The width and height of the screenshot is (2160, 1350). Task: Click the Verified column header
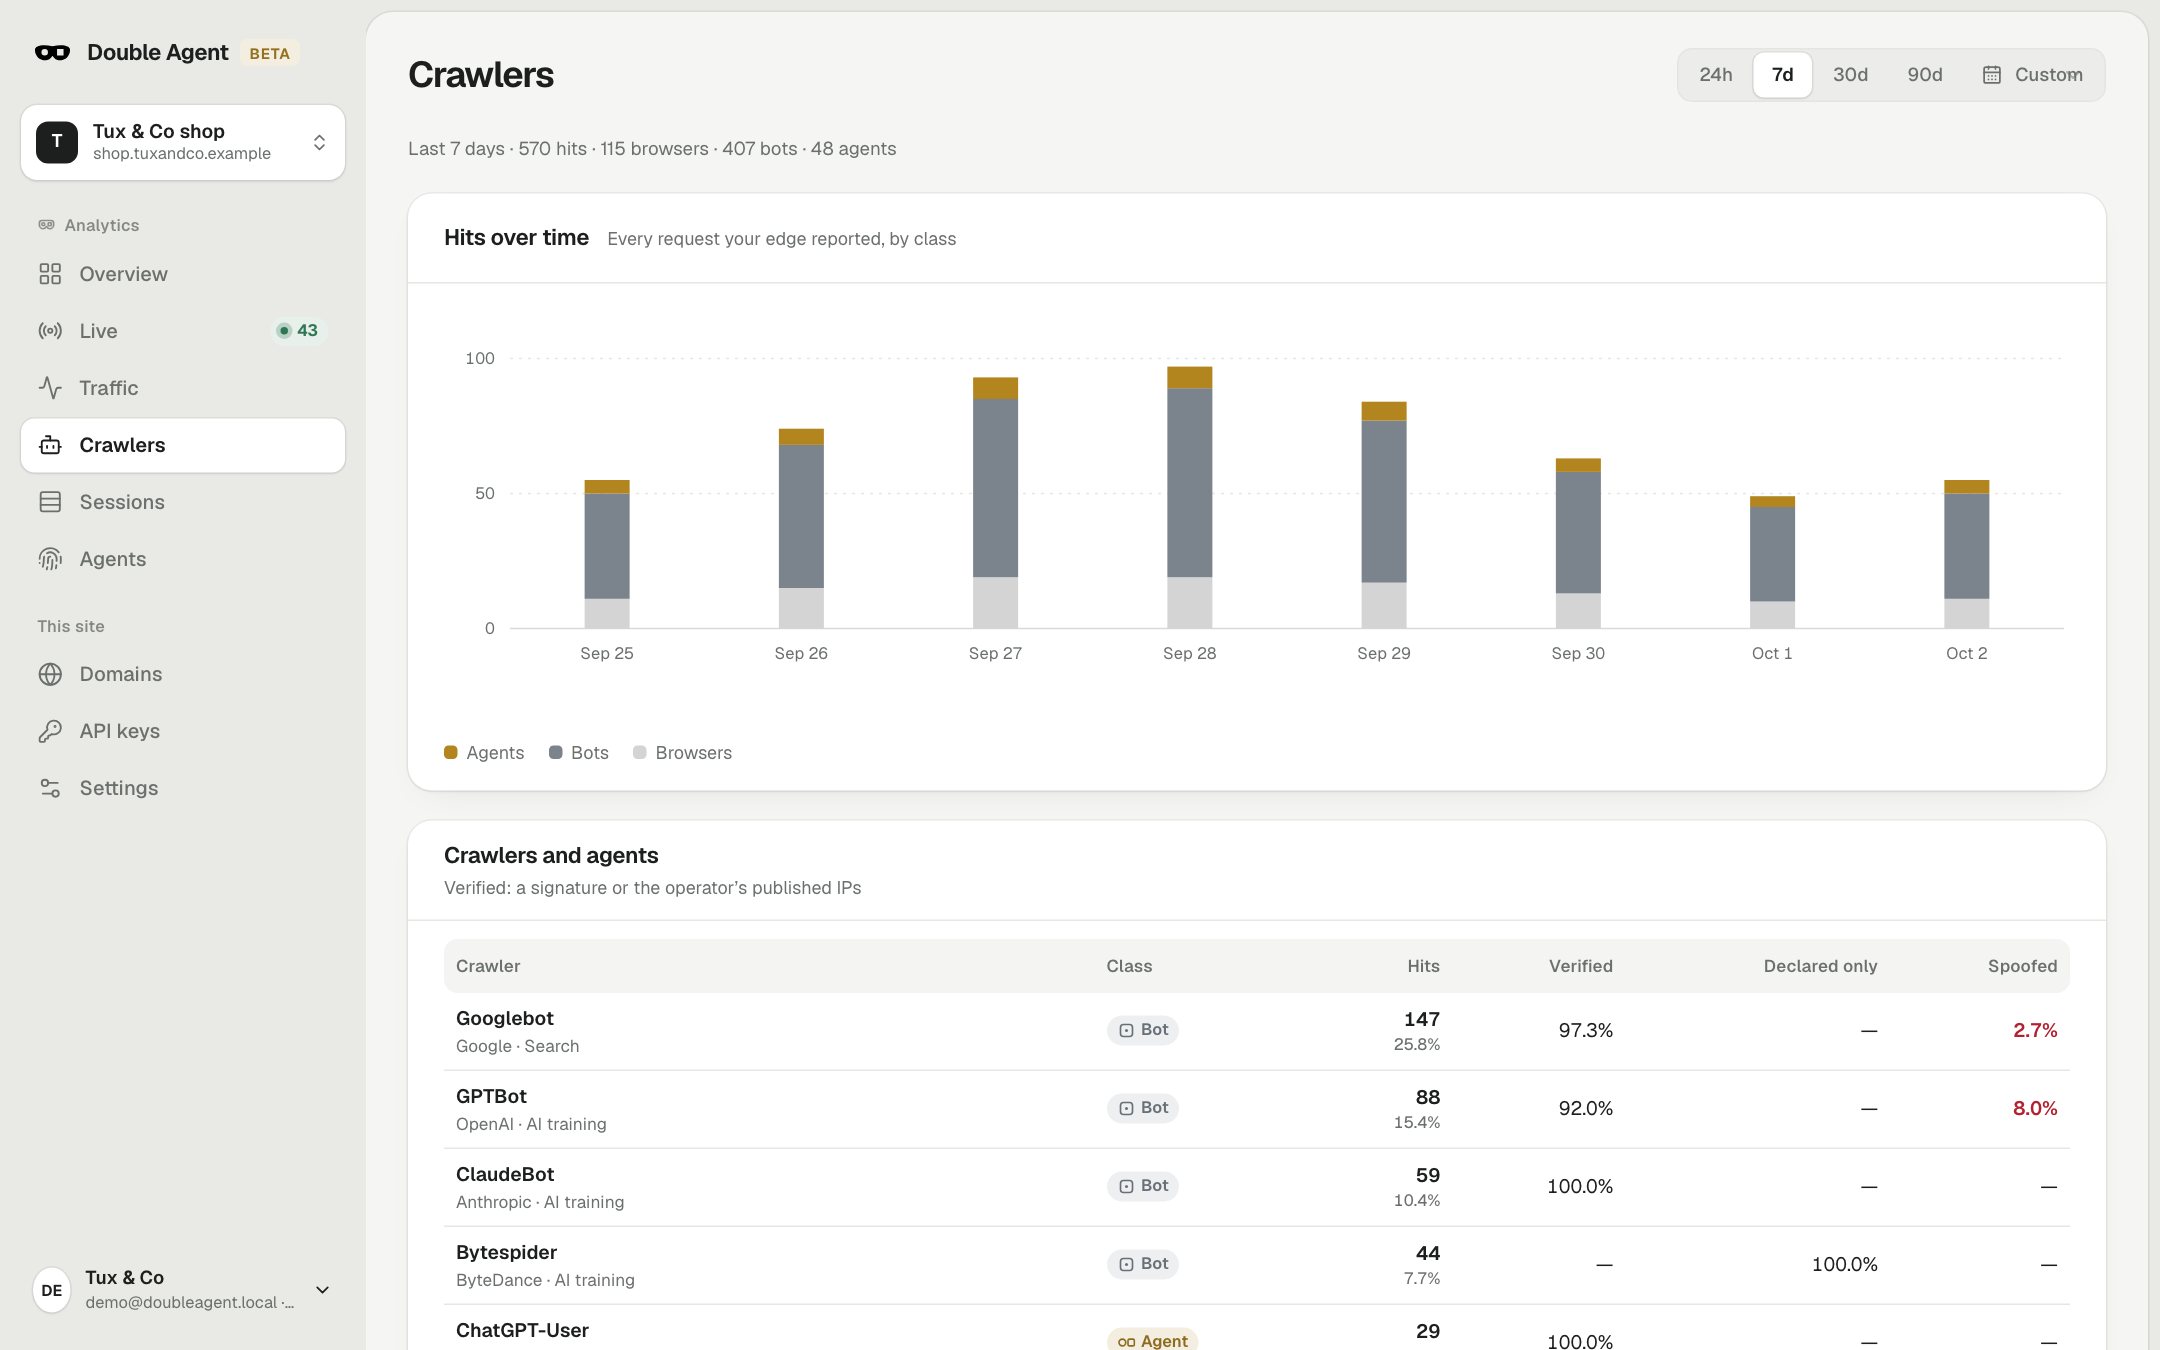[1580, 966]
